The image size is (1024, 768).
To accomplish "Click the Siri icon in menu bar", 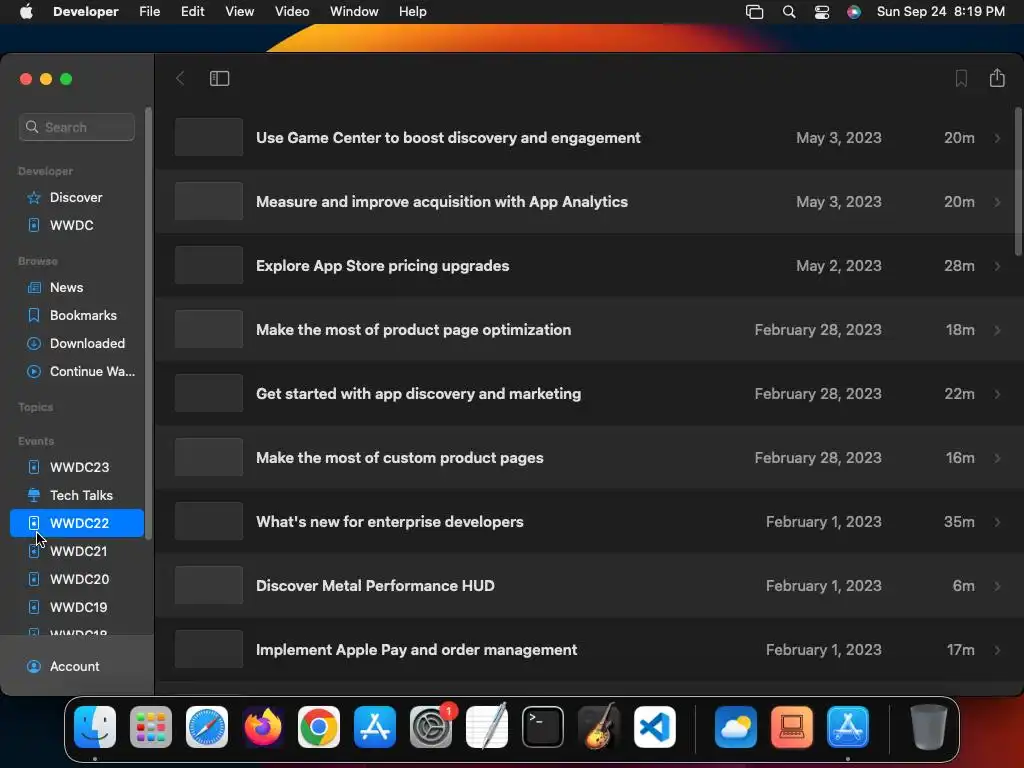I will pos(854,12).
